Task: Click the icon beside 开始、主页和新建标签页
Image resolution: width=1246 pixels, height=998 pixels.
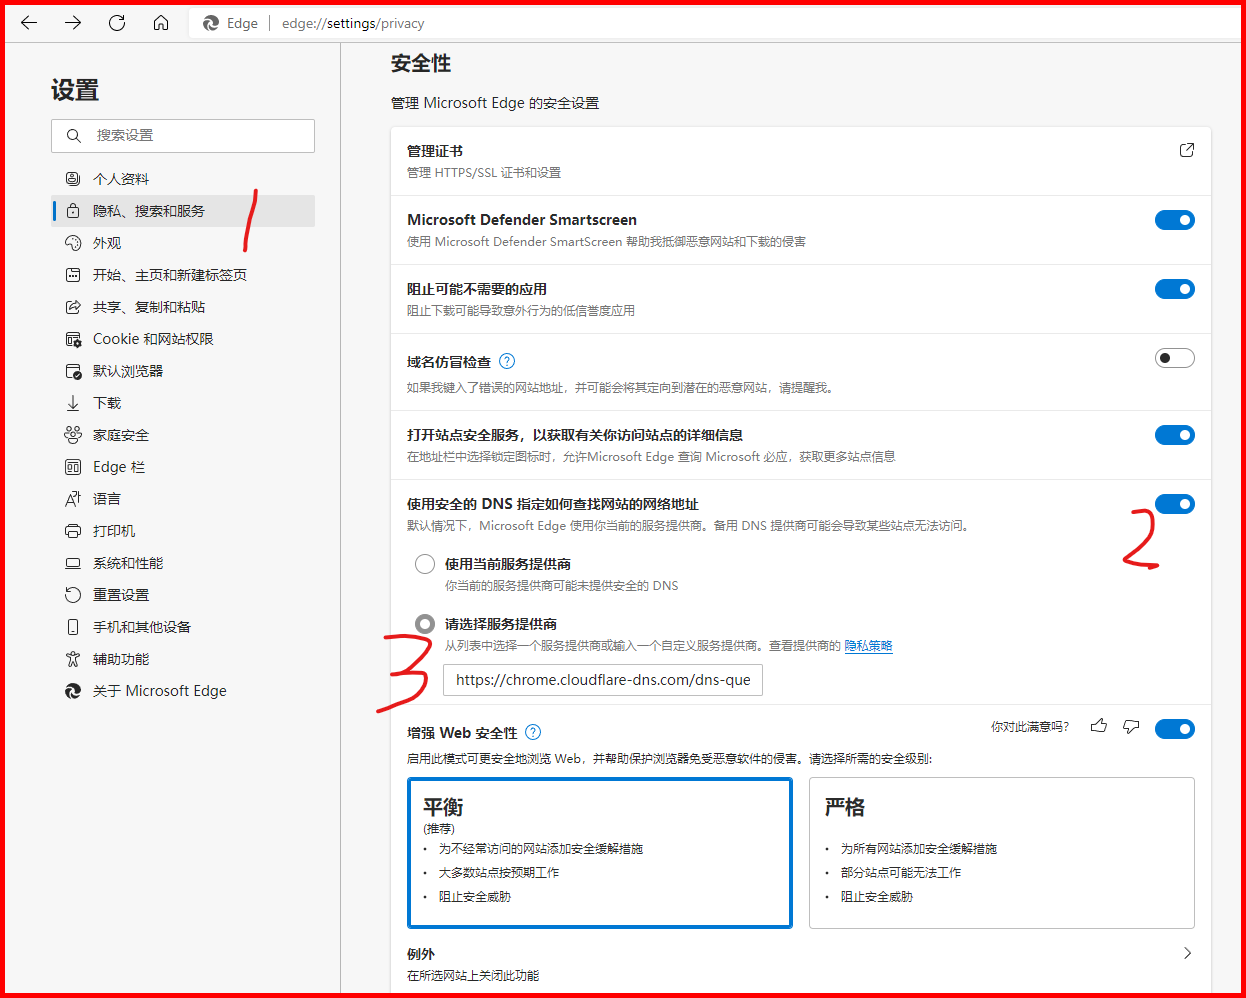Action: tap(73, 275)
